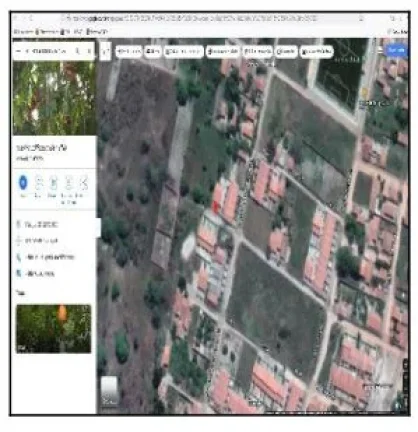Image resolution: width=418 pixels, height=432 pixels.
Task: Click the Nearby icon in place panel
Action: 53,182
